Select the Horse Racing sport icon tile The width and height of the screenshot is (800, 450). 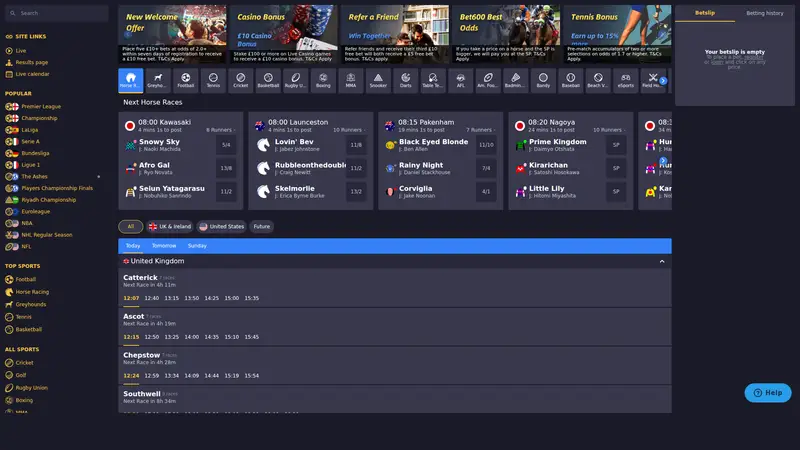coord(131,81)
